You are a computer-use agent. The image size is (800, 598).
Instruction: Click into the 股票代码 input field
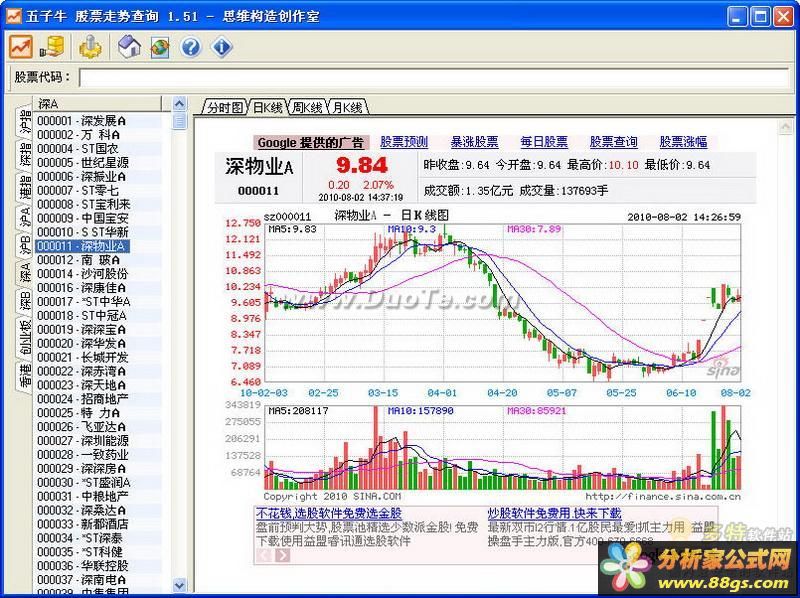[434, 78]
